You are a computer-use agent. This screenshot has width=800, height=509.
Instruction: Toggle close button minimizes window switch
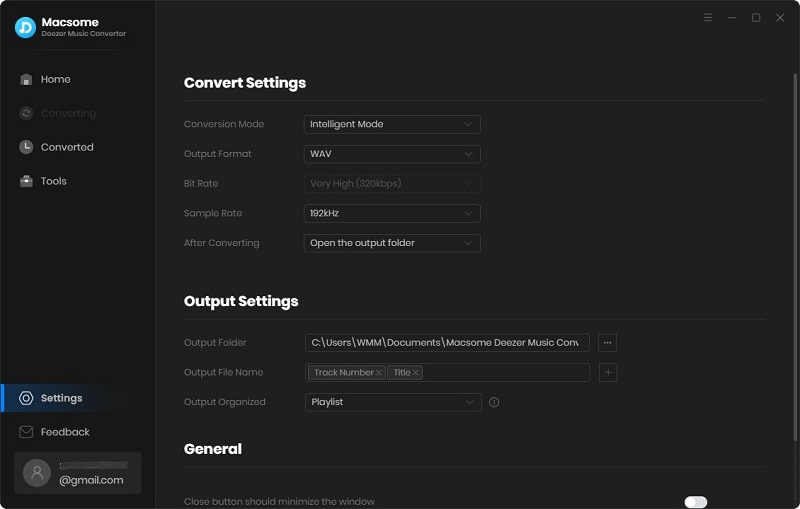(x=696, y=502)
